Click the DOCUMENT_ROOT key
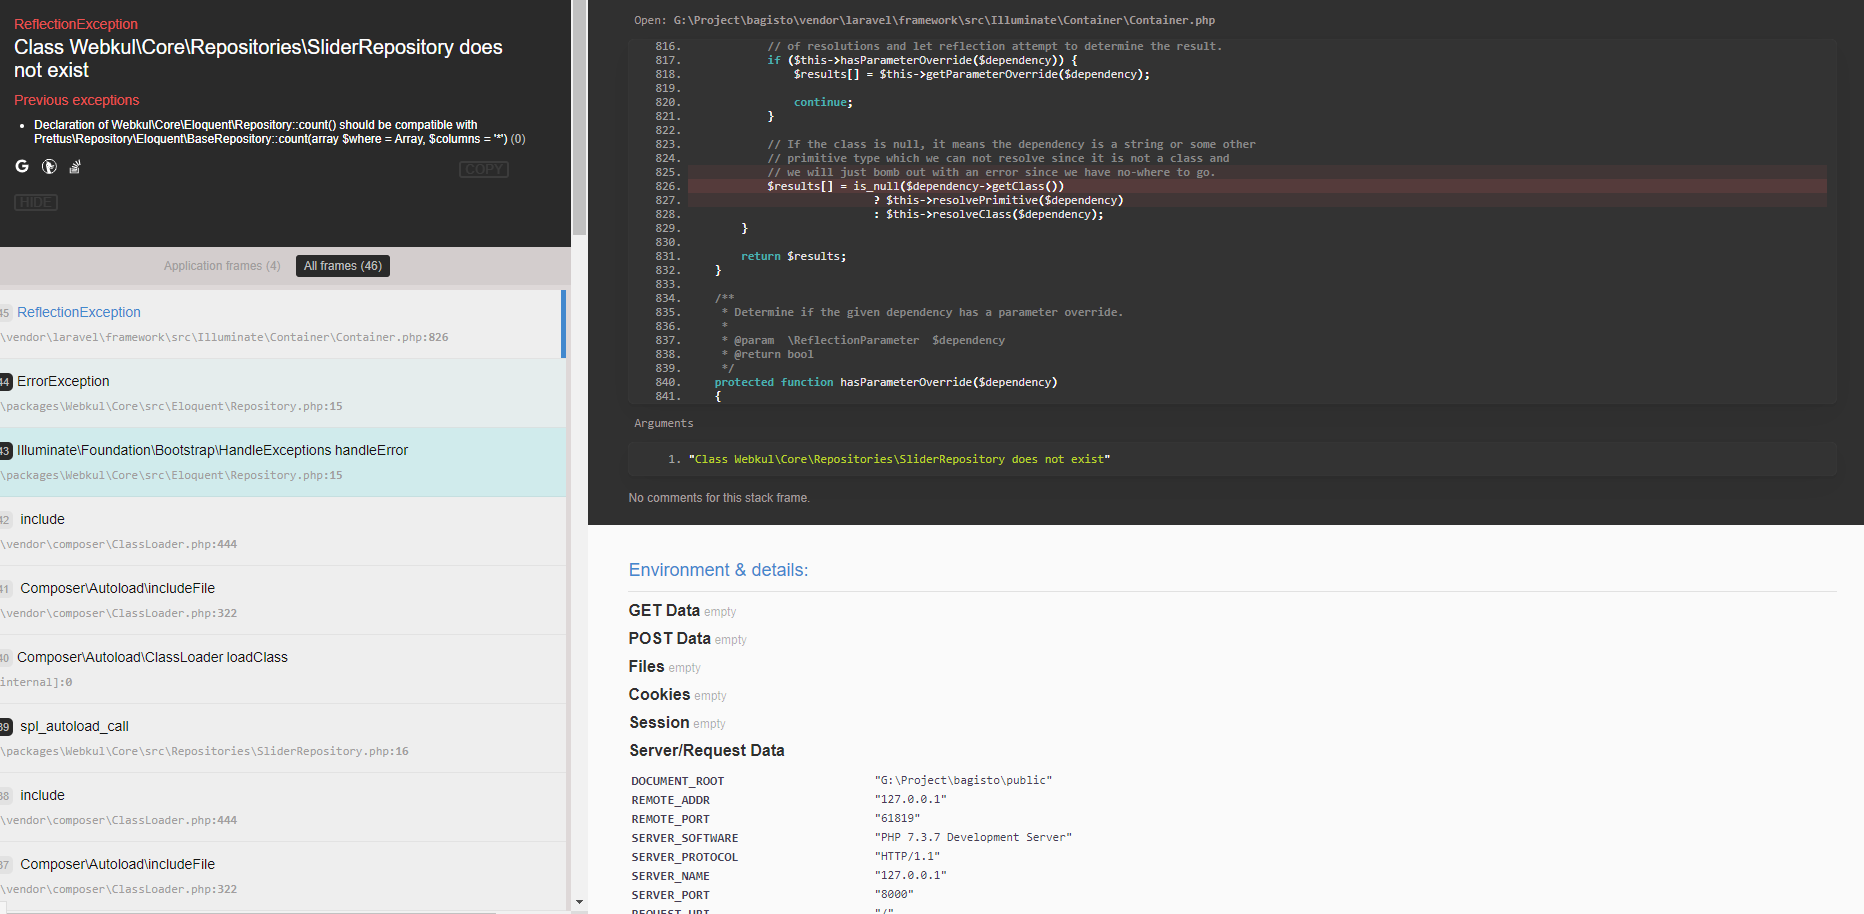The image size is (1864, 914). [x=677, y=781]
